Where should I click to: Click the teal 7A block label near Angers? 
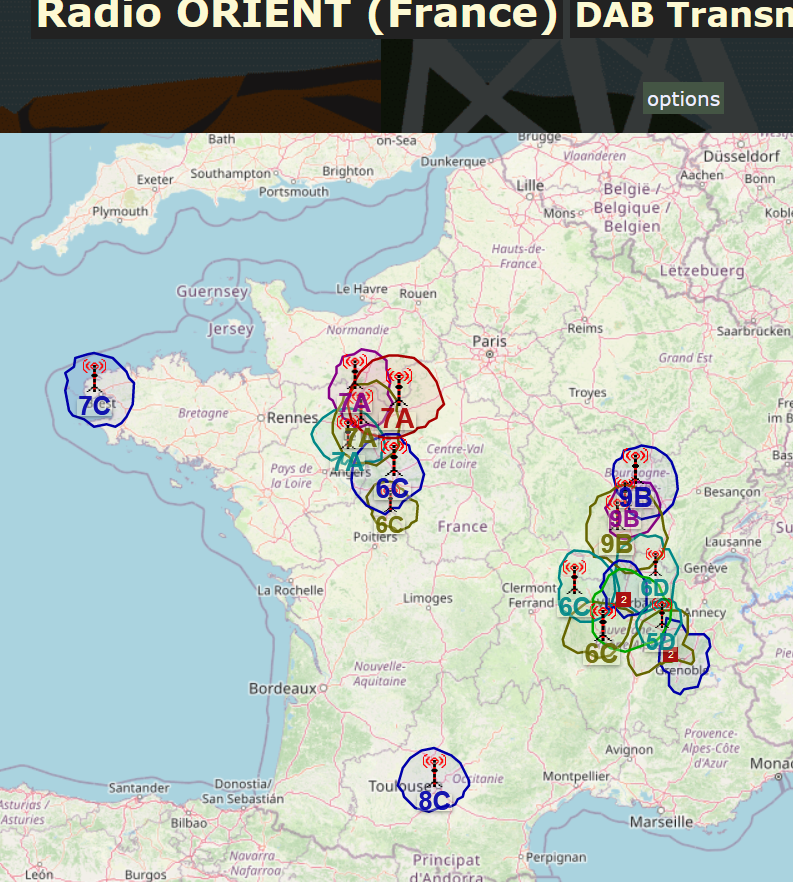tap(348, 462)
